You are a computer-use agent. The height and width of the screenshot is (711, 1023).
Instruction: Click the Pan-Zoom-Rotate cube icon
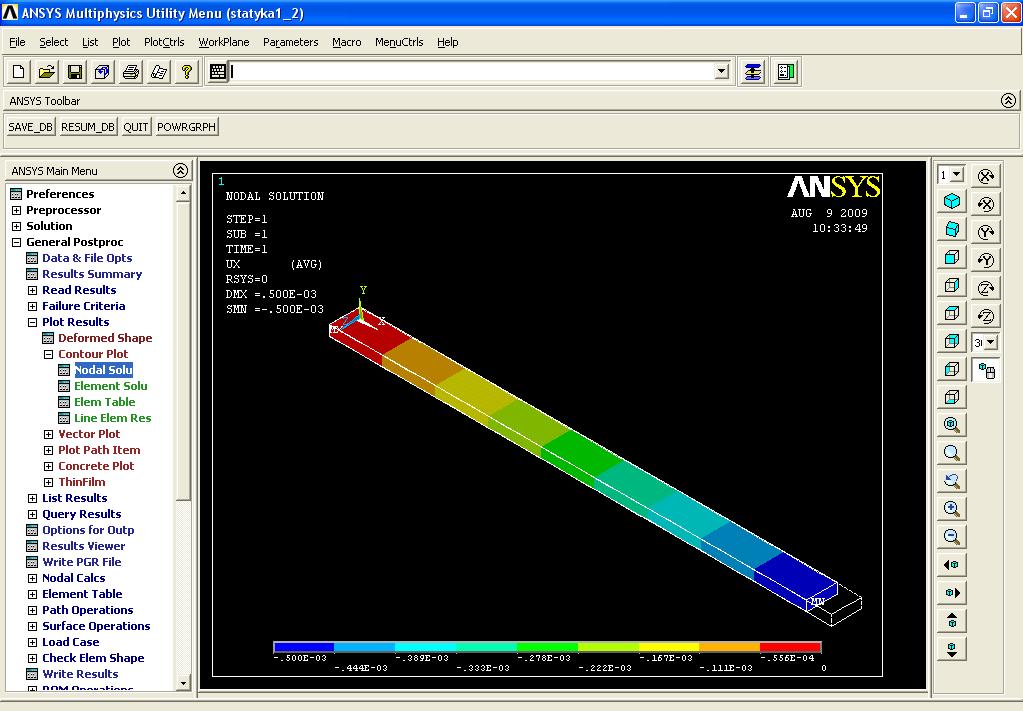coord(102,72)
